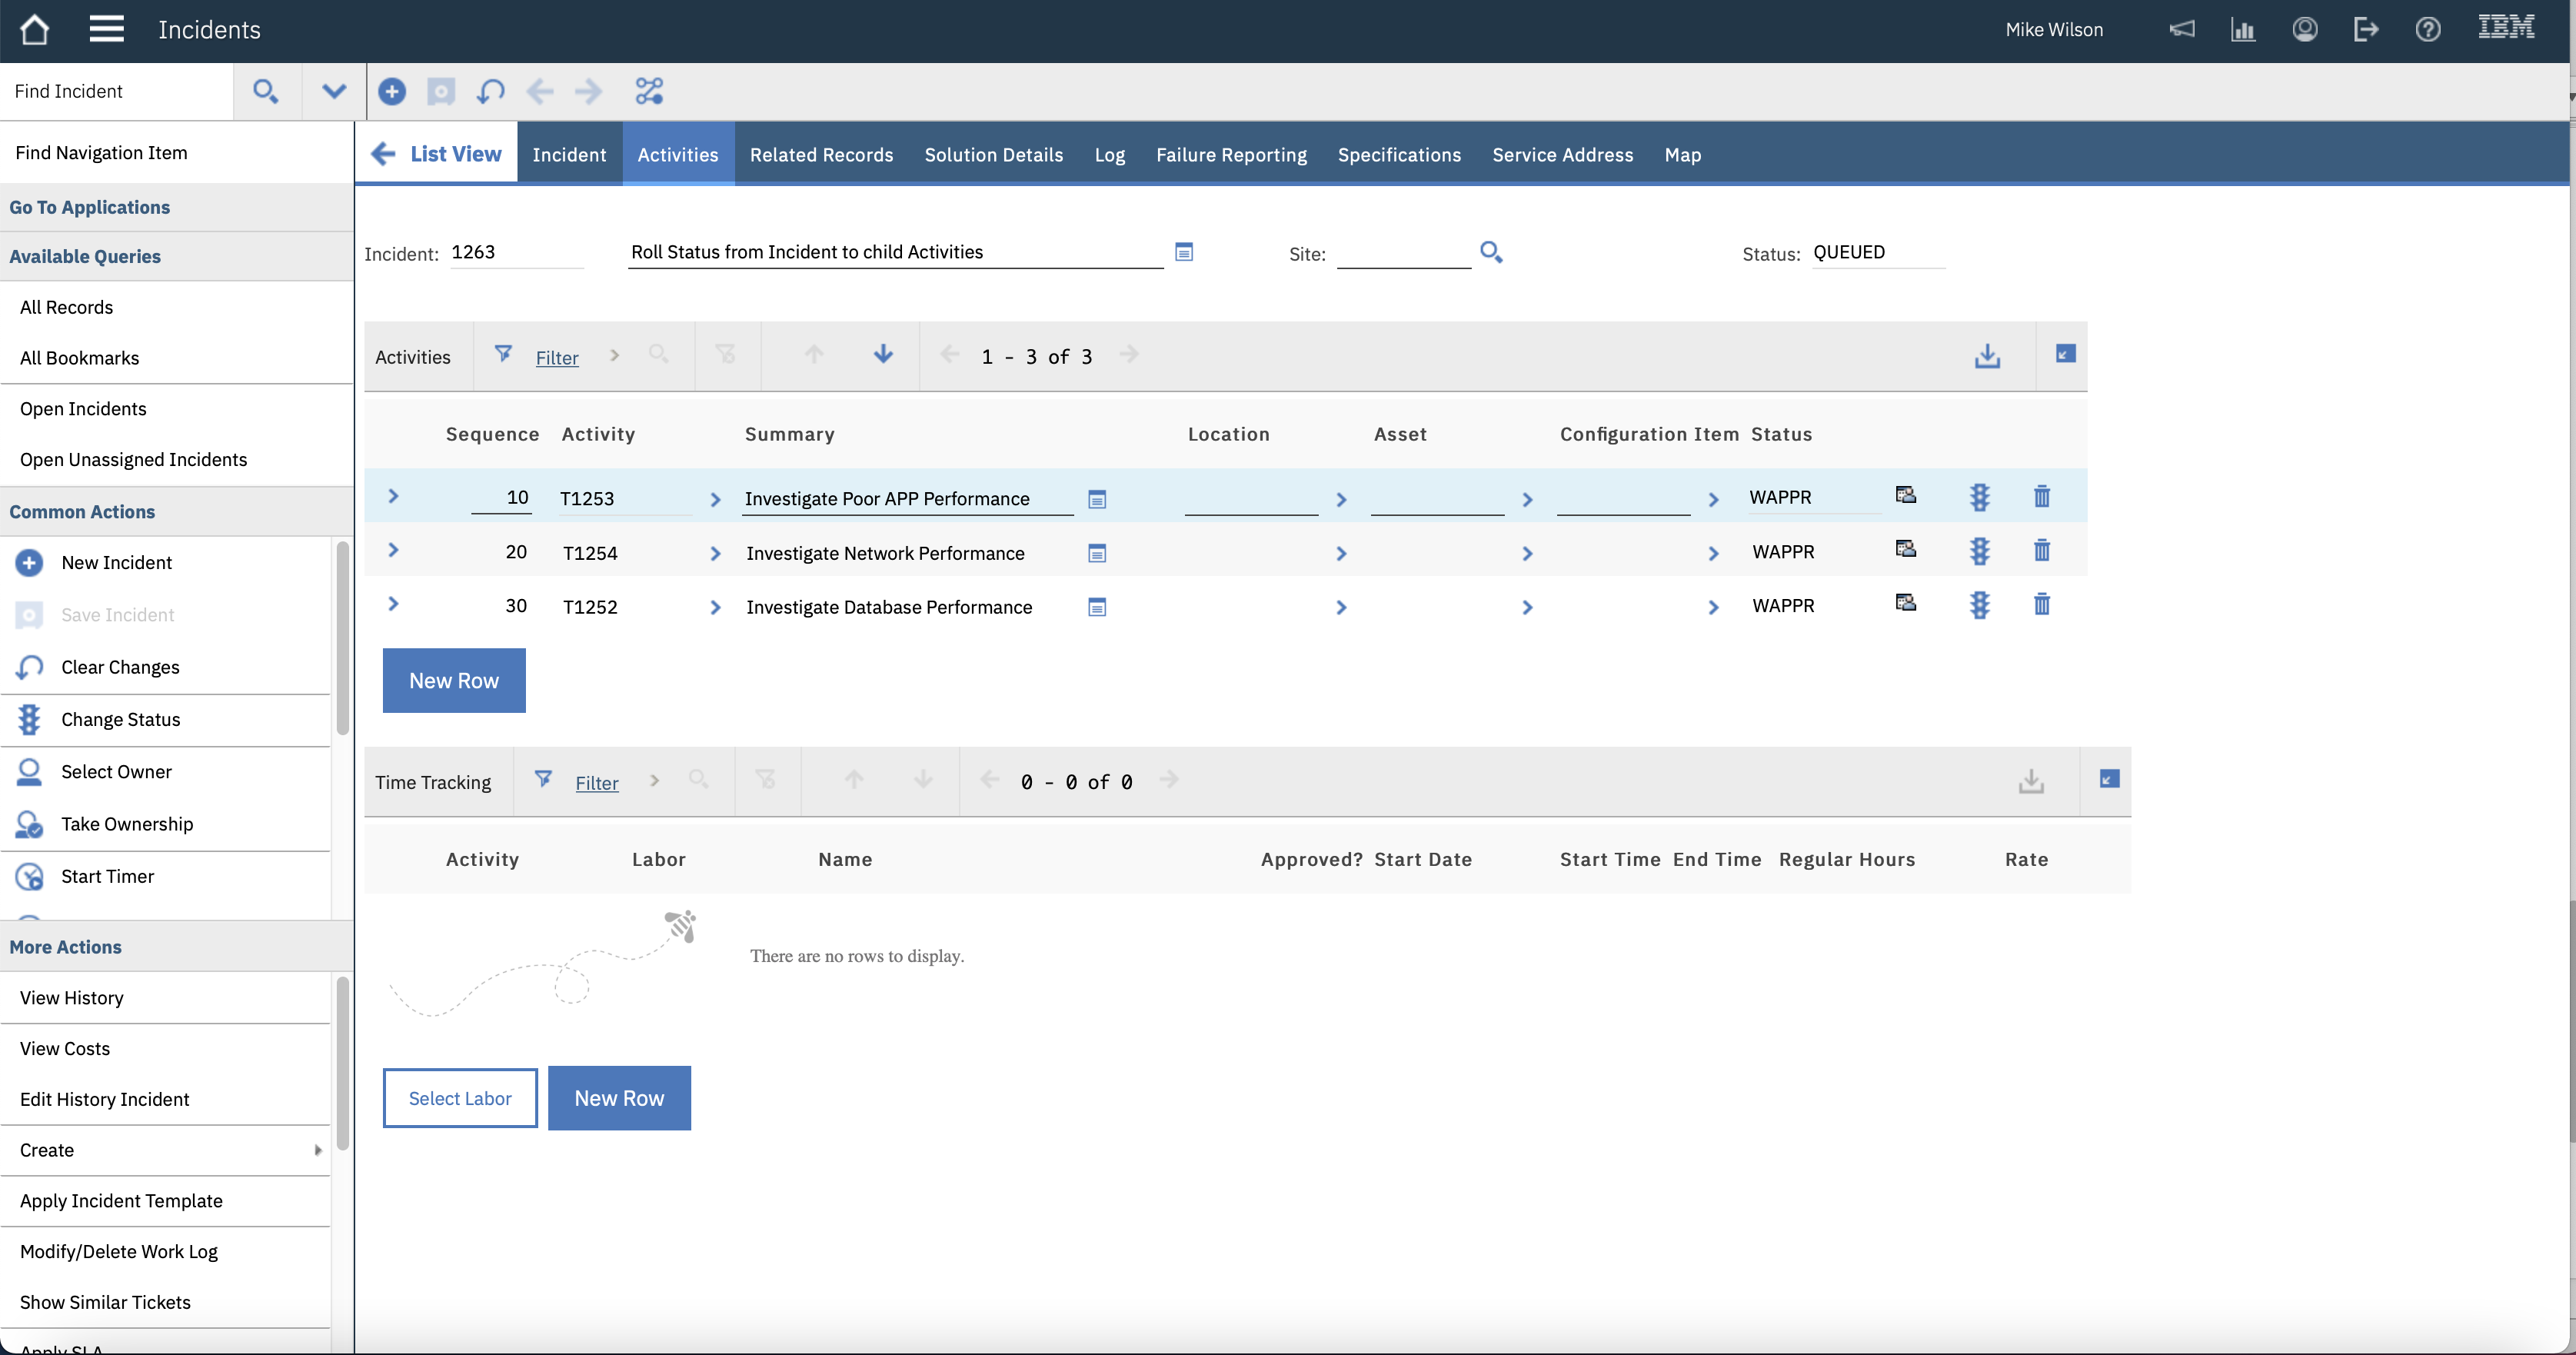This screenshot has height=1355, width=2576.
Task: Click New Row button under Activities
Action: 453,680
